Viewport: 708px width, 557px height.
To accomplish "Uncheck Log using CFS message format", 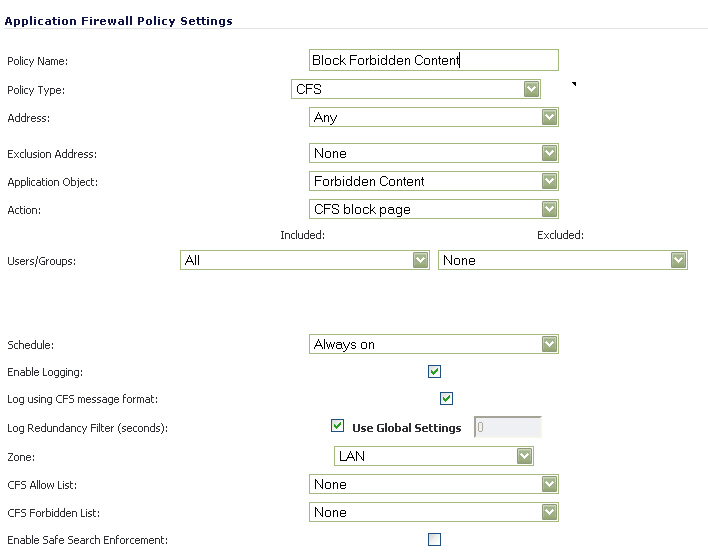I will (447, 399).
